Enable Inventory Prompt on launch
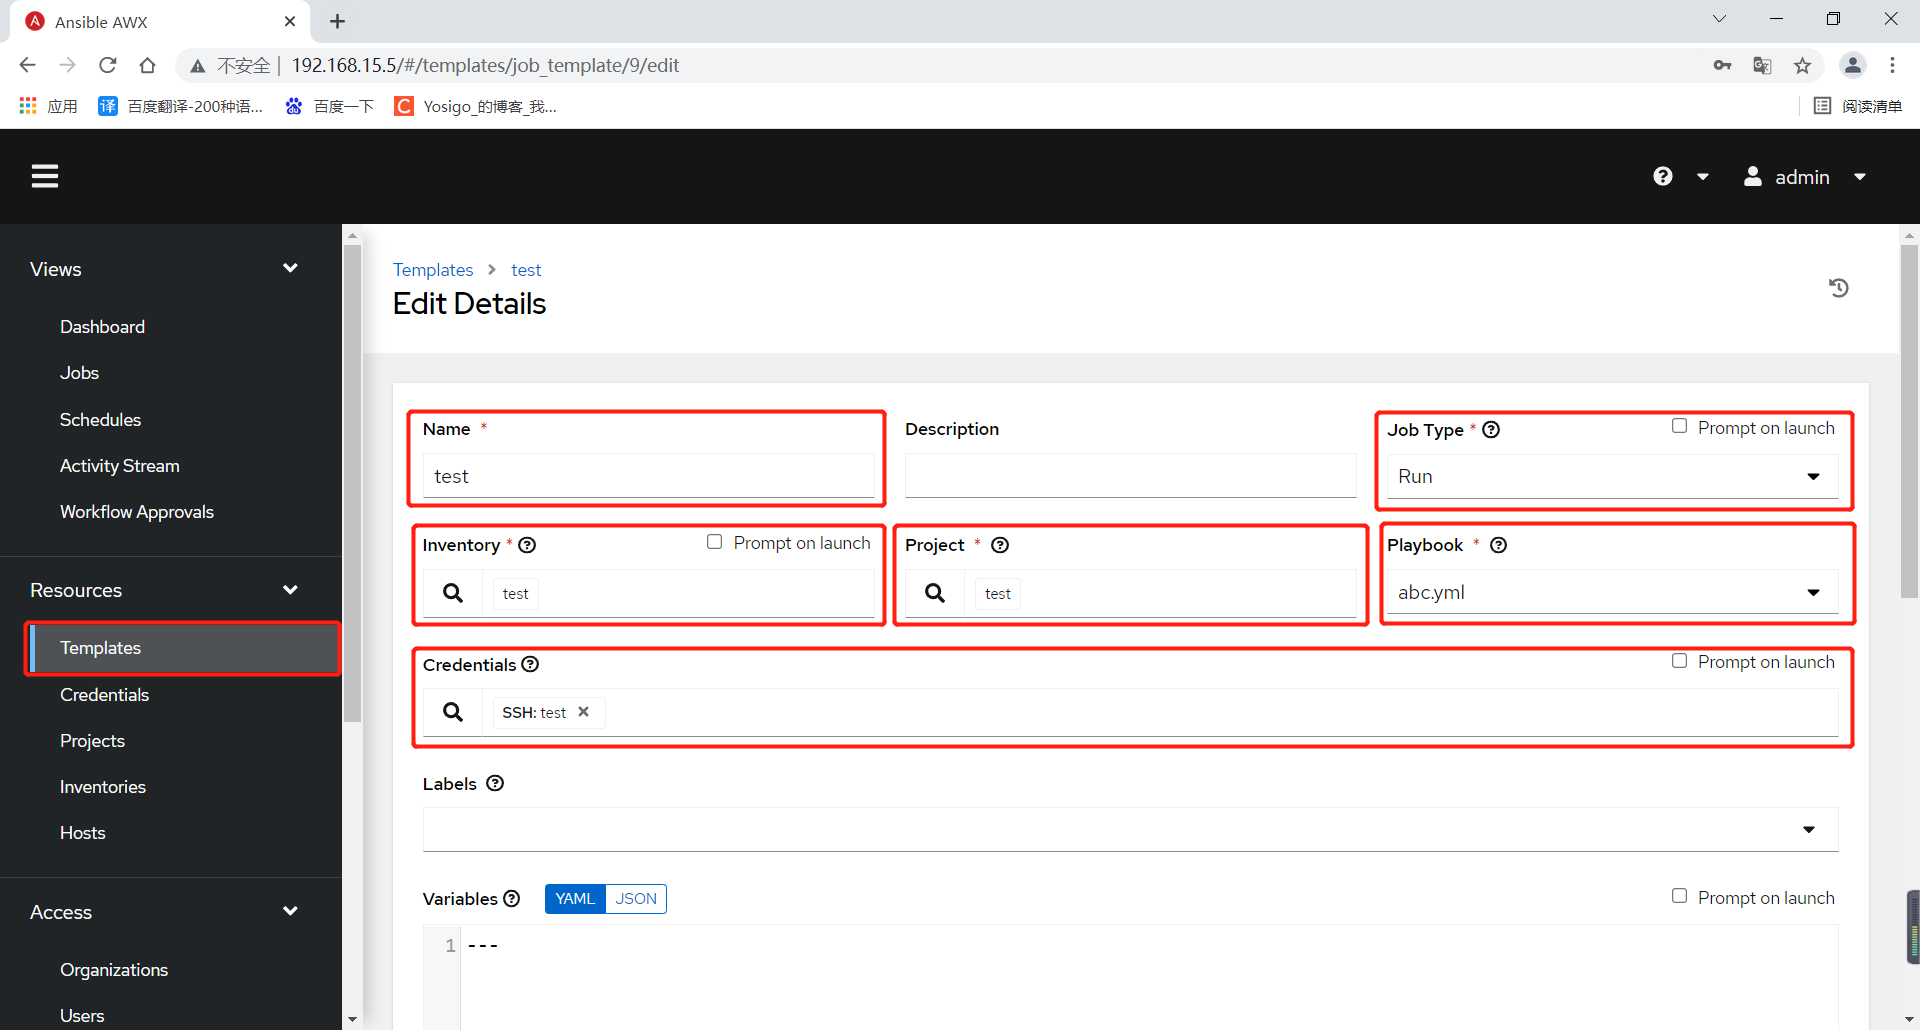Viewport: 1920px width, 1030px height. click(x=714, y=542)
